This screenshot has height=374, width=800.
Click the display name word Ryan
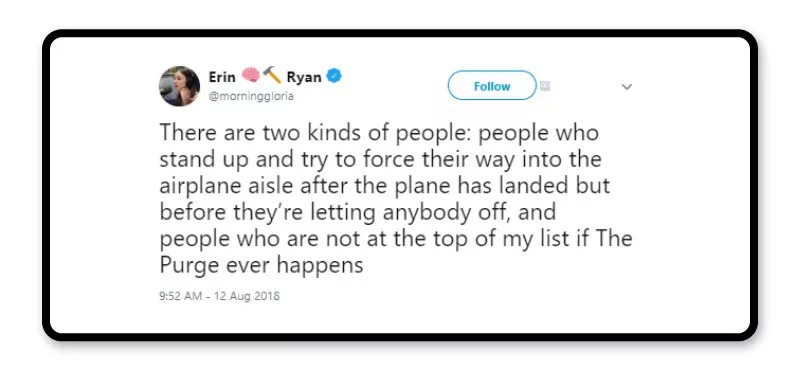click(x=304, y=77)
